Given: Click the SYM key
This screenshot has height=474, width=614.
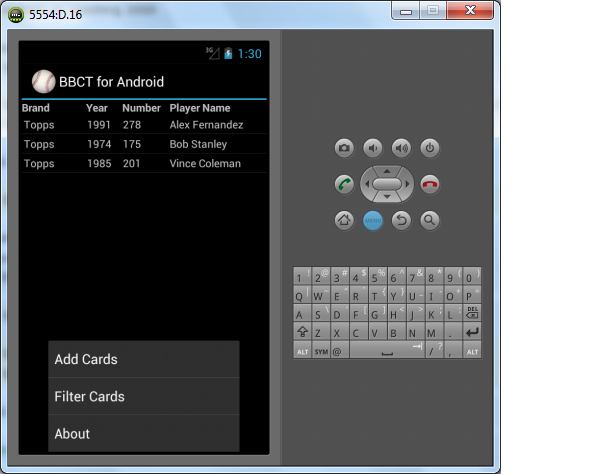Looking at the screenshot, I should pos(321,351).
